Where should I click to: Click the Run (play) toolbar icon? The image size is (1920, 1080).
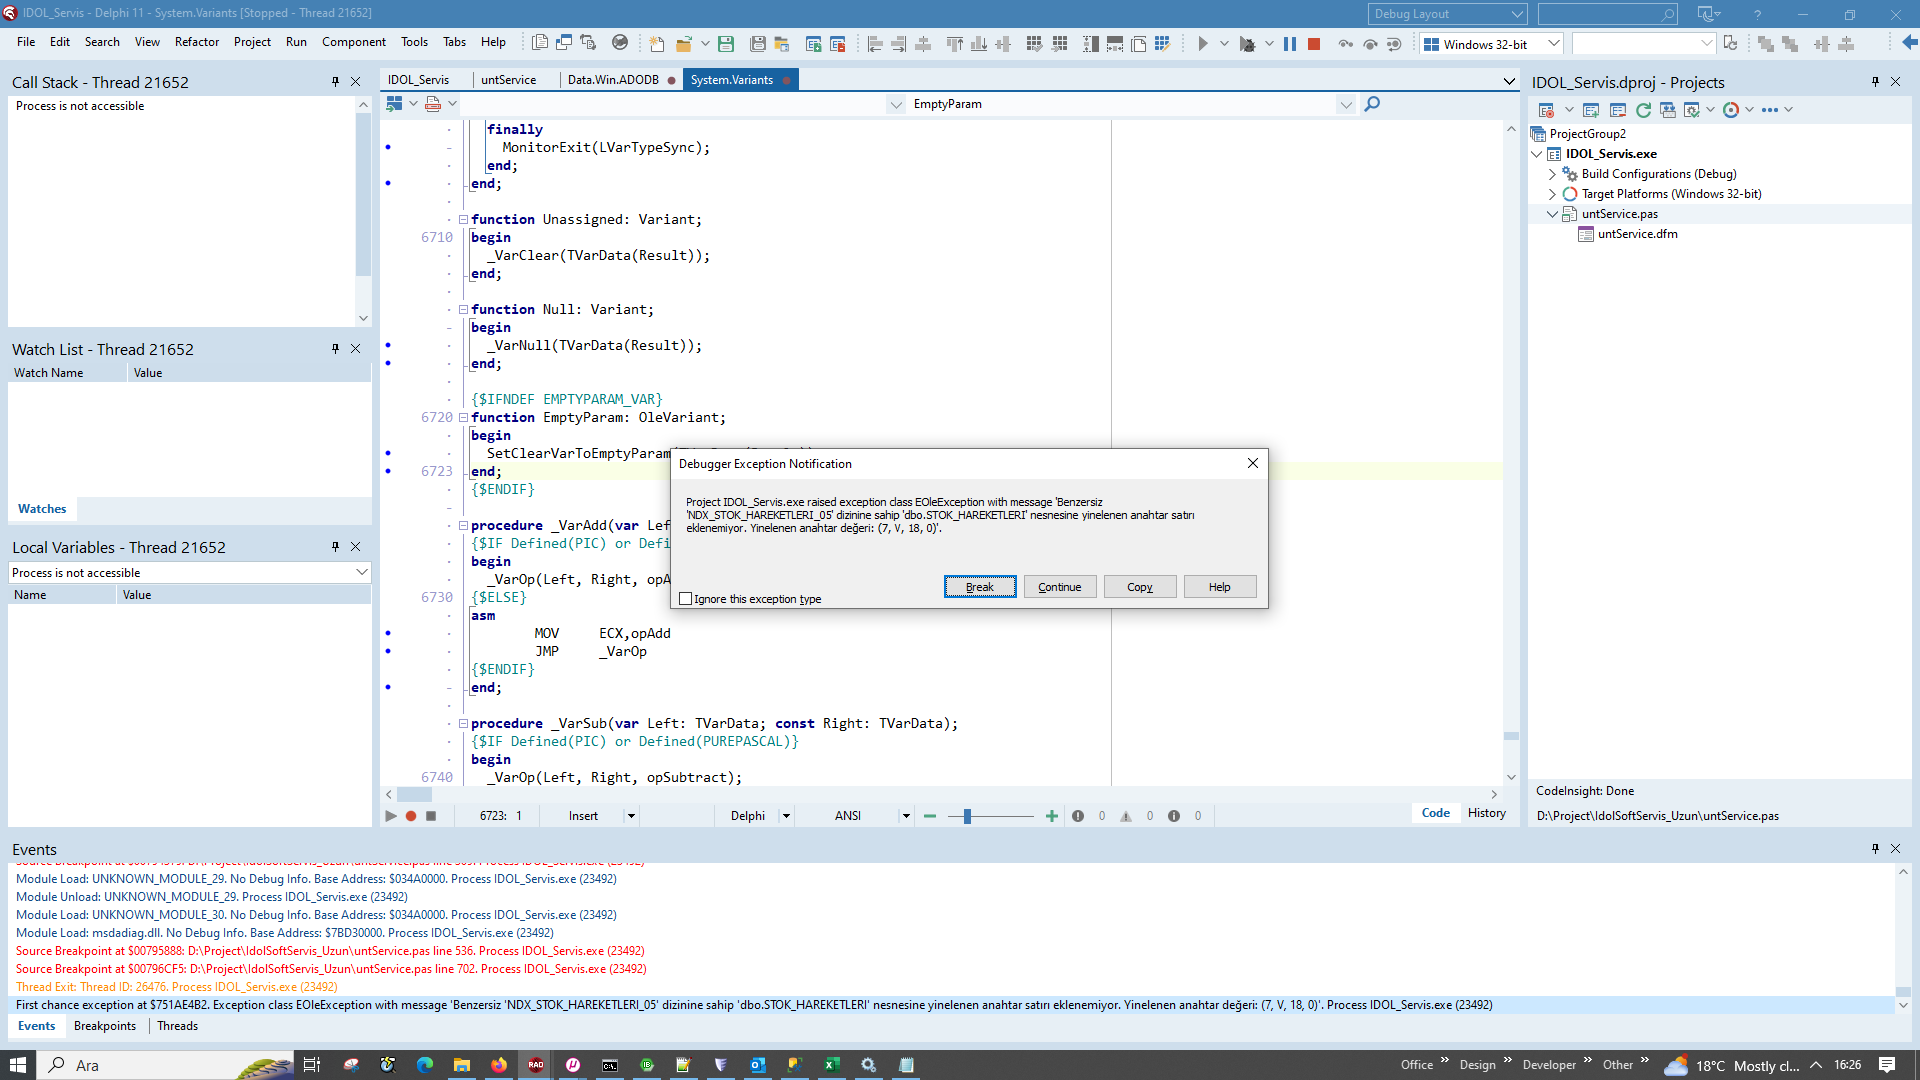[1203, 44]
